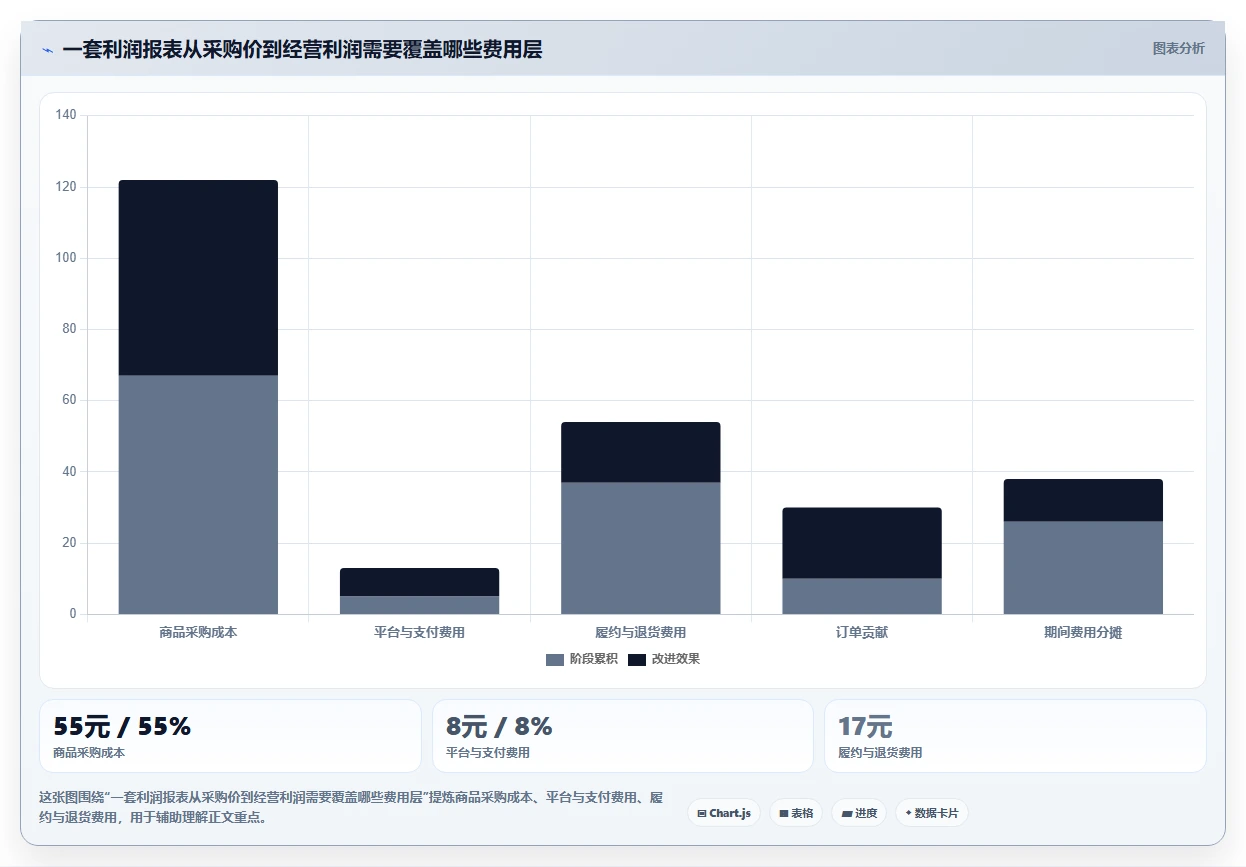Click the gray bar segment of 期间费用分摊

point(1083,568)
